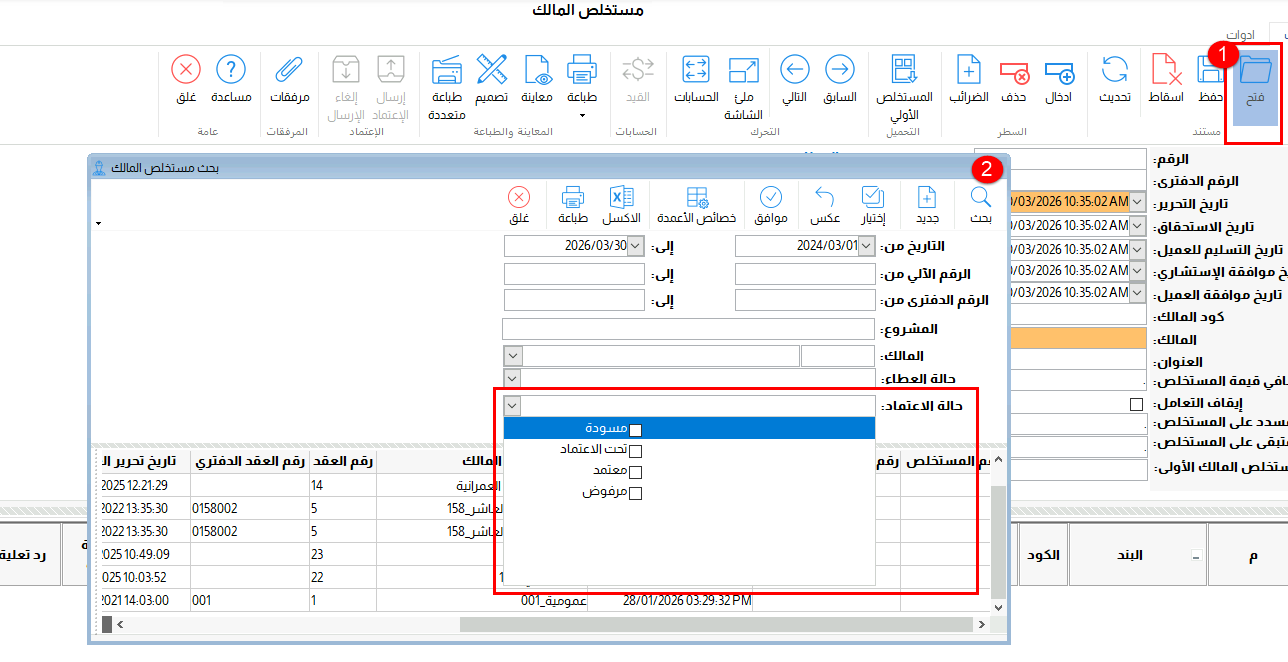1288x662 pixels.
Task: Click the تحديث (Refresh) icon
Action: click(x=1114, y=79)
